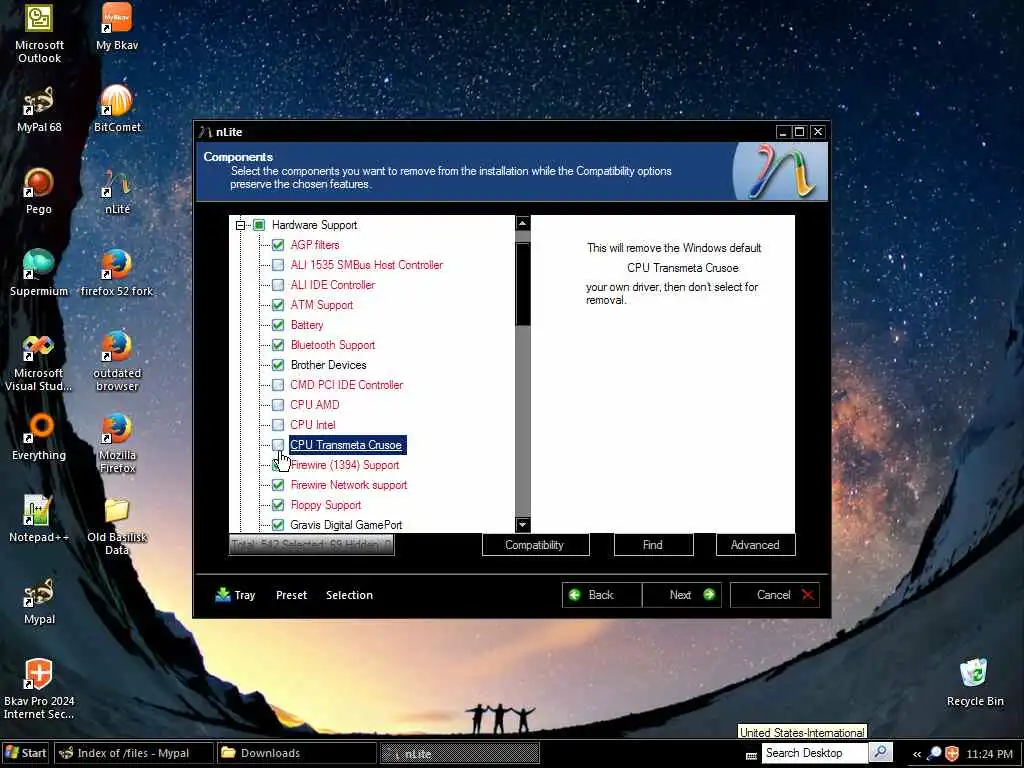Image resolution: width=1024 pixels, height=768 pixels.
Task: Uncheck the ATM Support checkbox
Action: 278,305
